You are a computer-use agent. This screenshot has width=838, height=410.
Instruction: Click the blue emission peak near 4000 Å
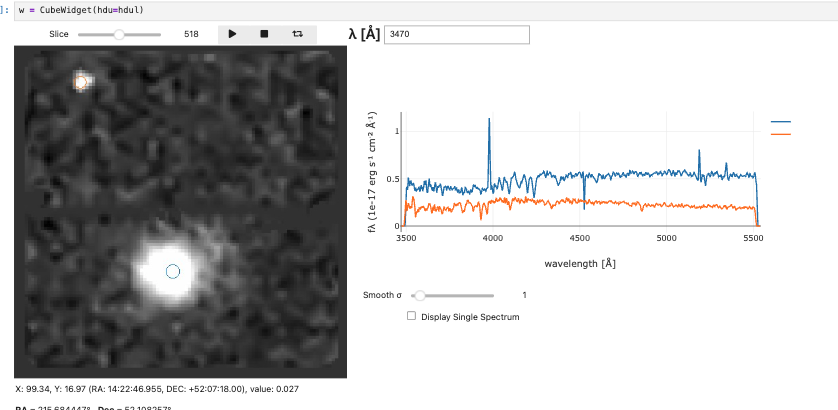tap(489, 120)
